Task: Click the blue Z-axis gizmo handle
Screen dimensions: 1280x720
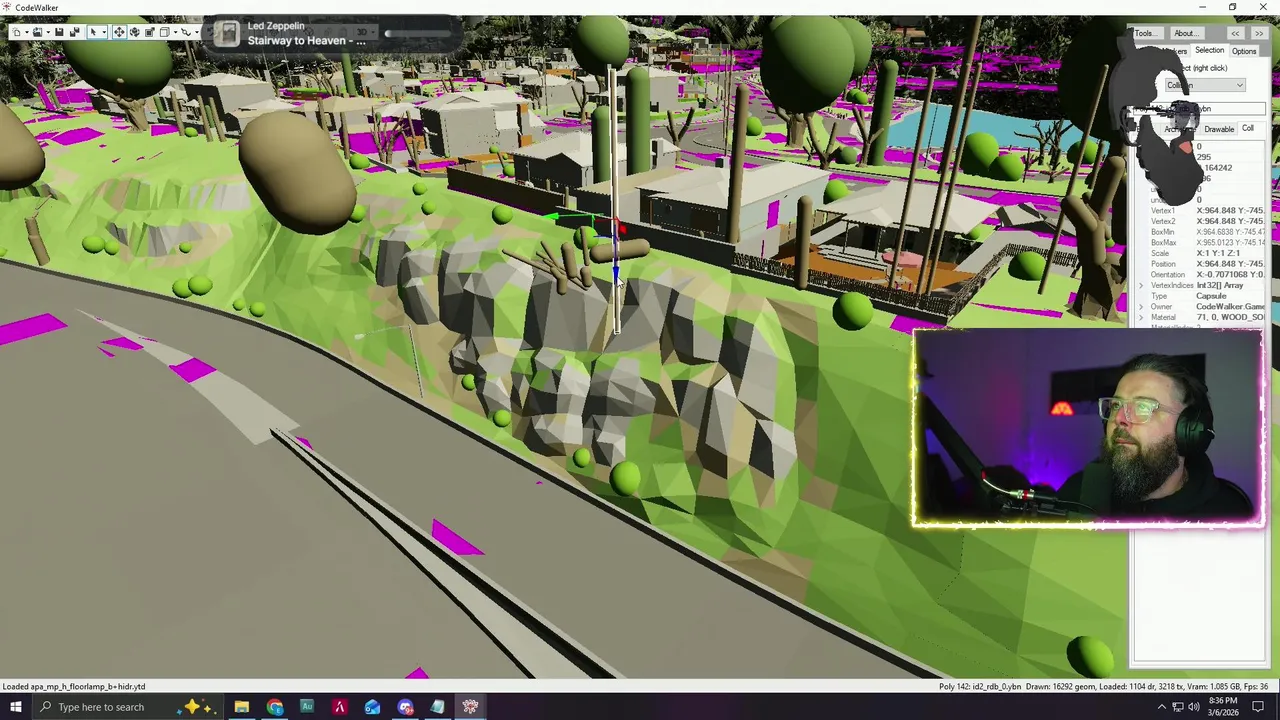Action: pos(615,272)
